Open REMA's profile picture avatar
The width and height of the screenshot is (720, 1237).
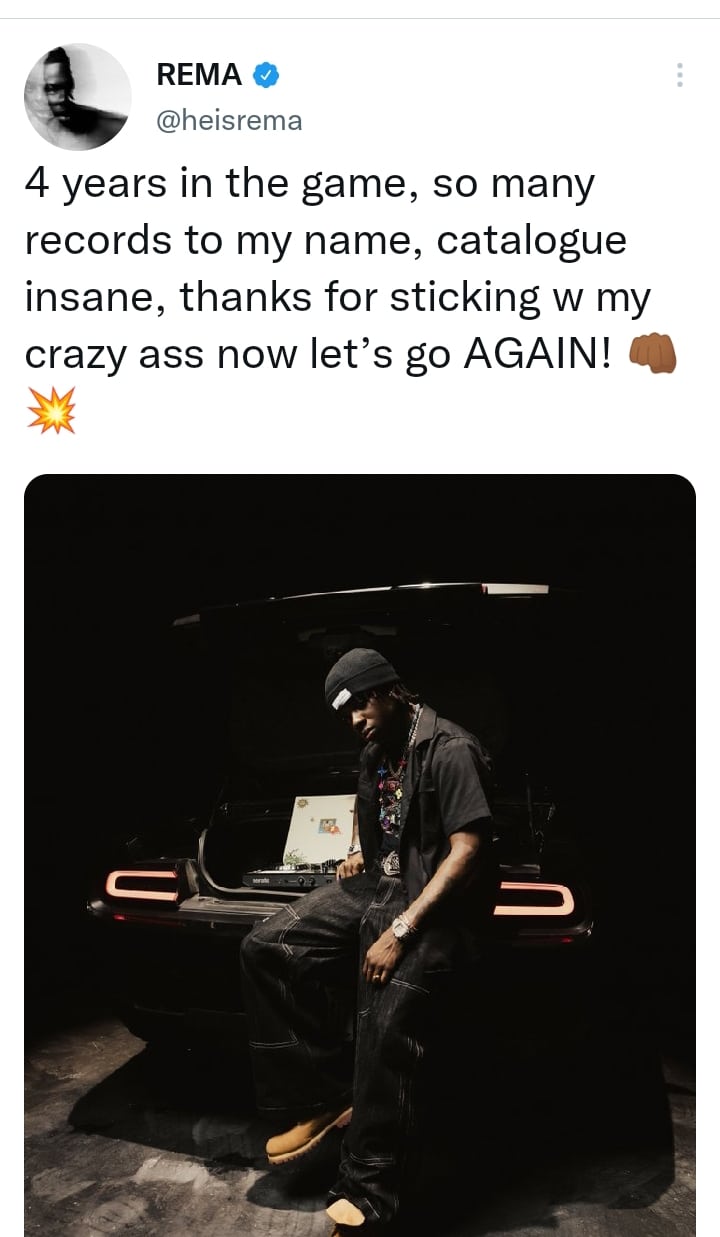pyautogui.click(x=78, y=97)
